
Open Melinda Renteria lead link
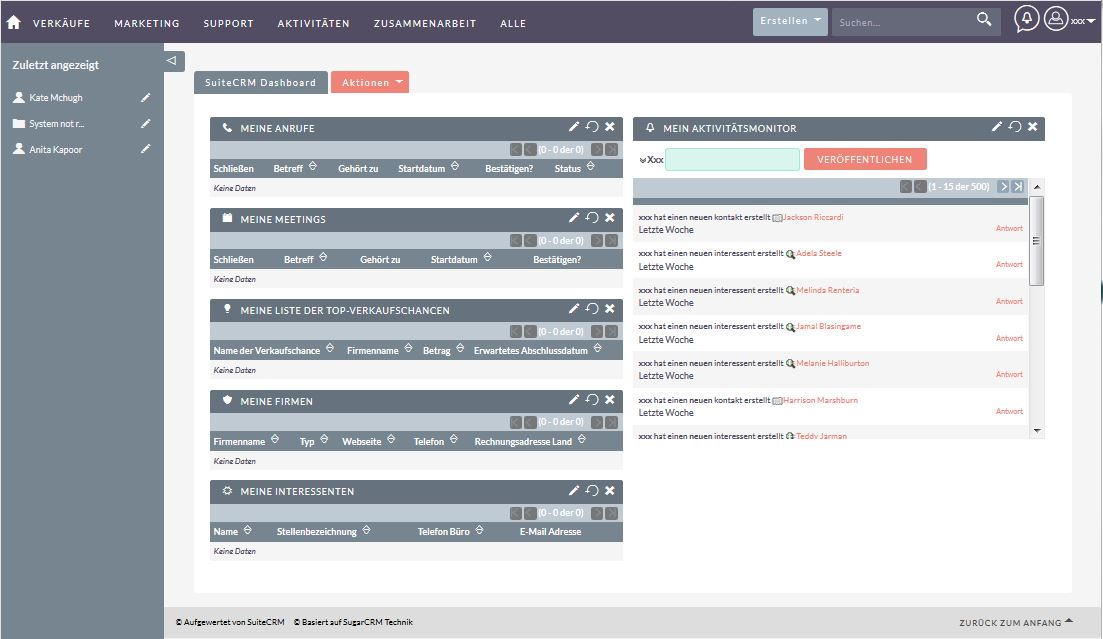(827, 290)
